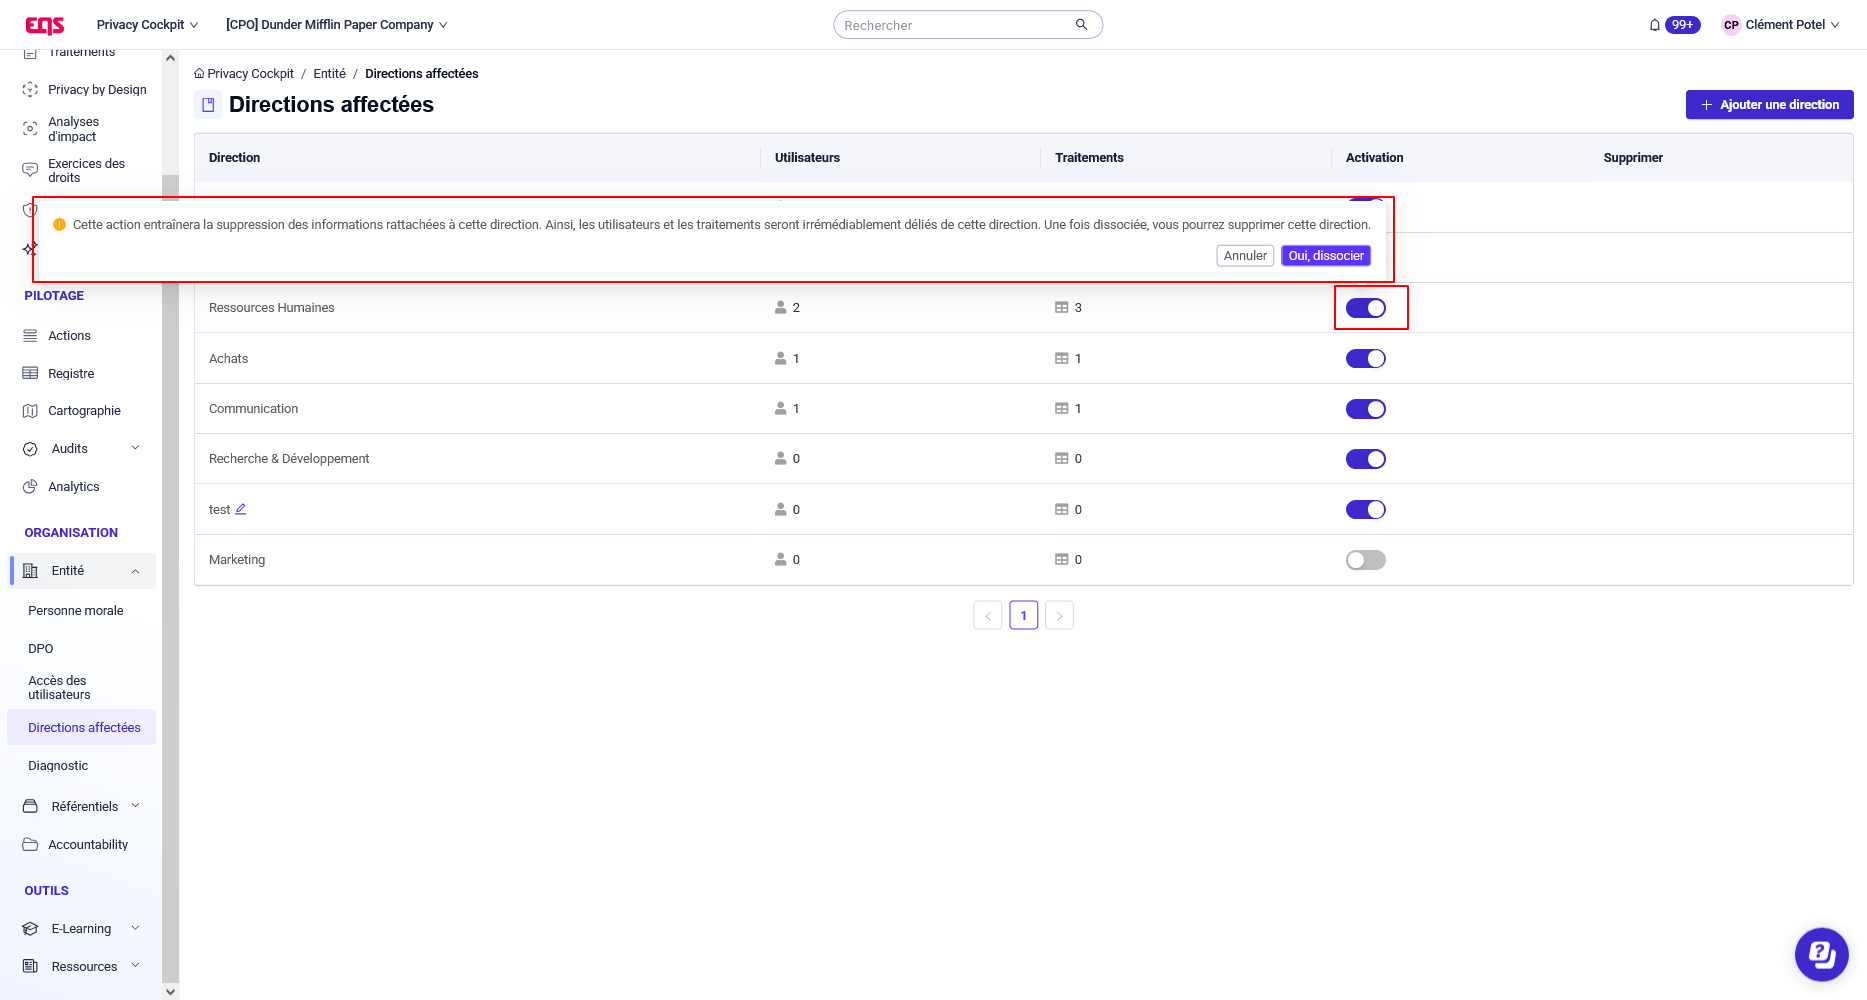Click the Analytics pie chart icon

(30, 487)
